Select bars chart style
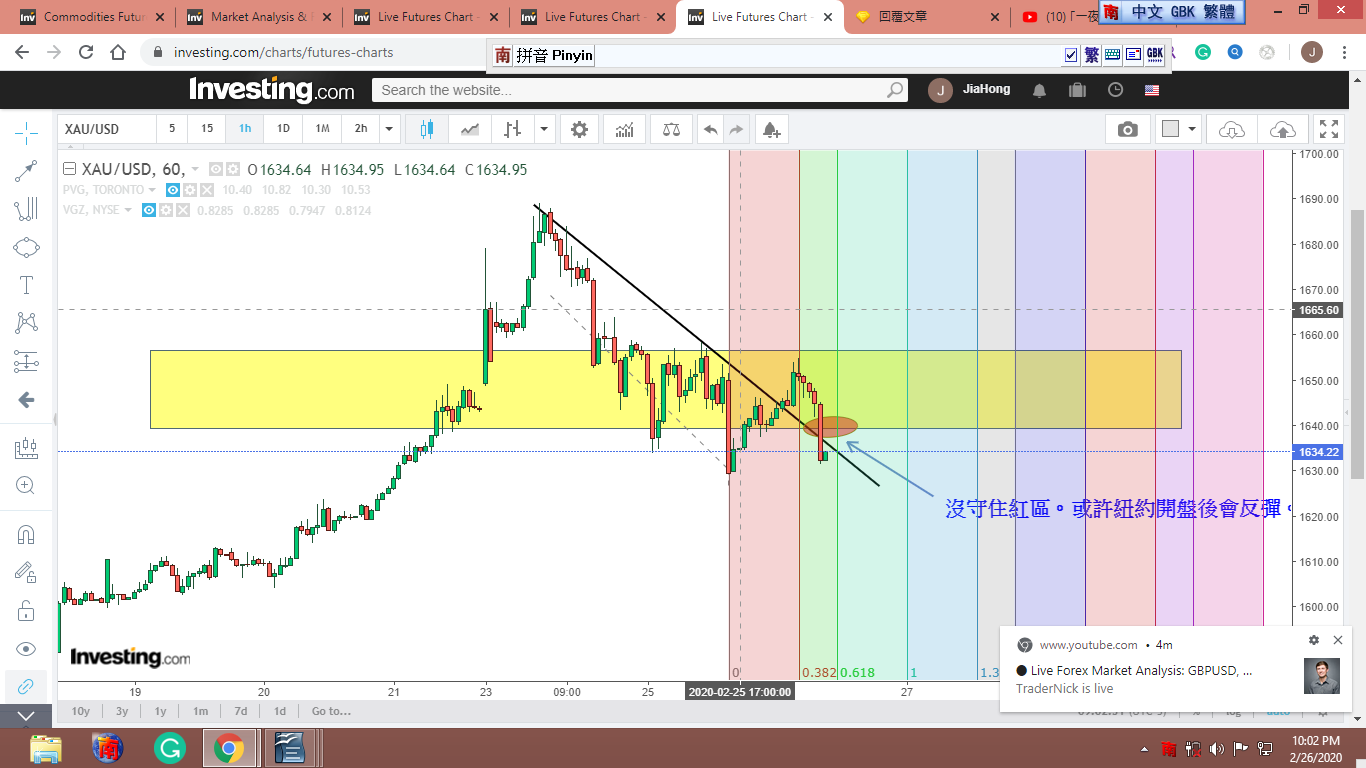 coord(513,129)
